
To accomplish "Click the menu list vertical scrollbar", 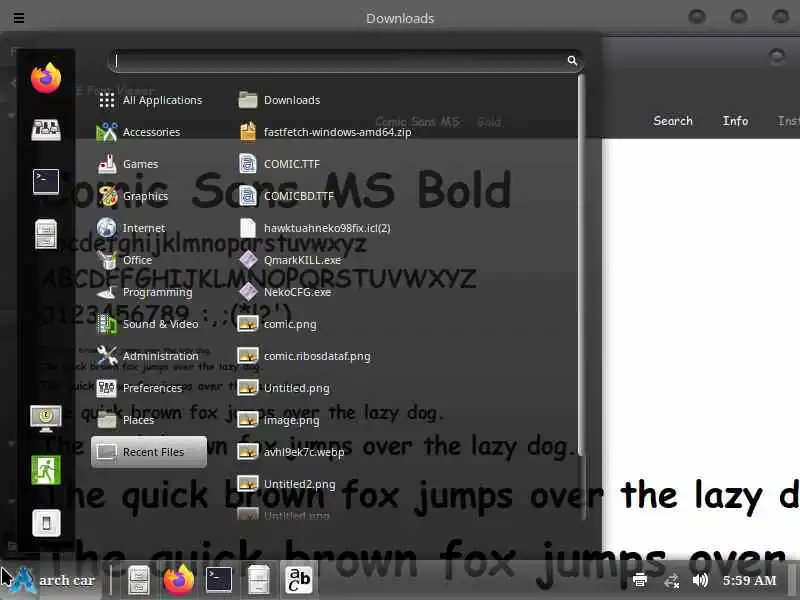I will (581, 265).
